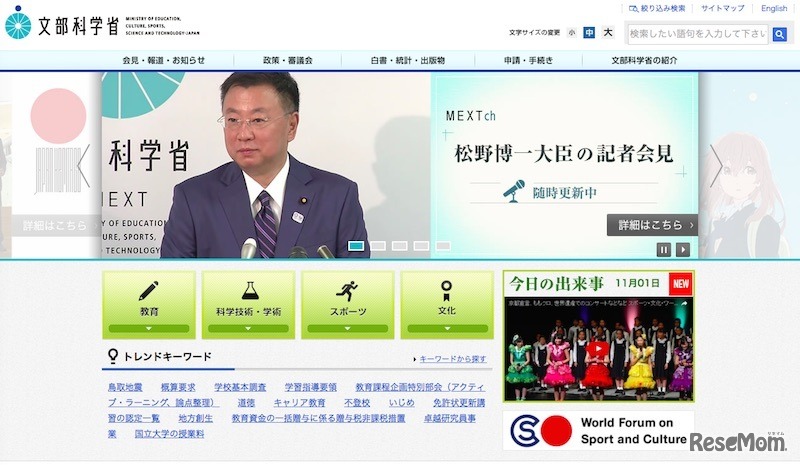Click the blue search magnifier button
Screen dimensions: 800x465
(x=779, y=34)
